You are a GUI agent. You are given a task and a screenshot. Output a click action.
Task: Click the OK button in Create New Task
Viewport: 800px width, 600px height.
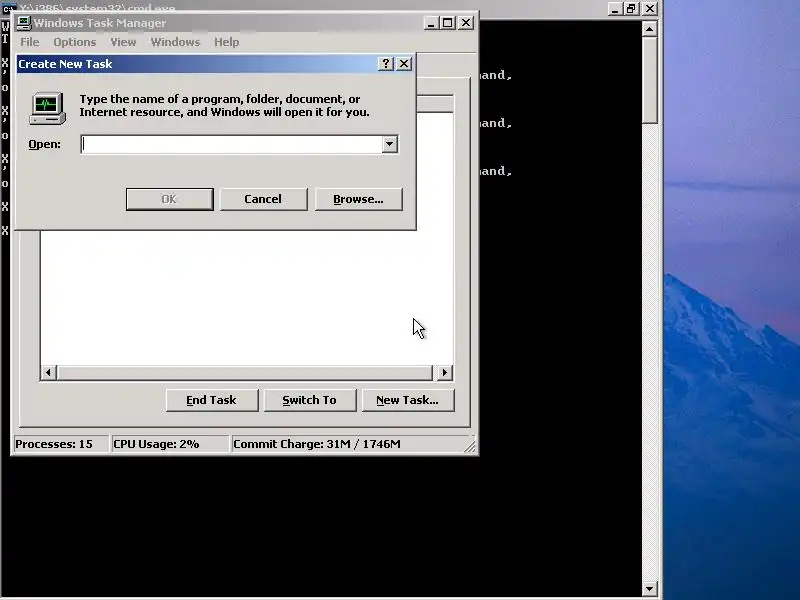169,199
